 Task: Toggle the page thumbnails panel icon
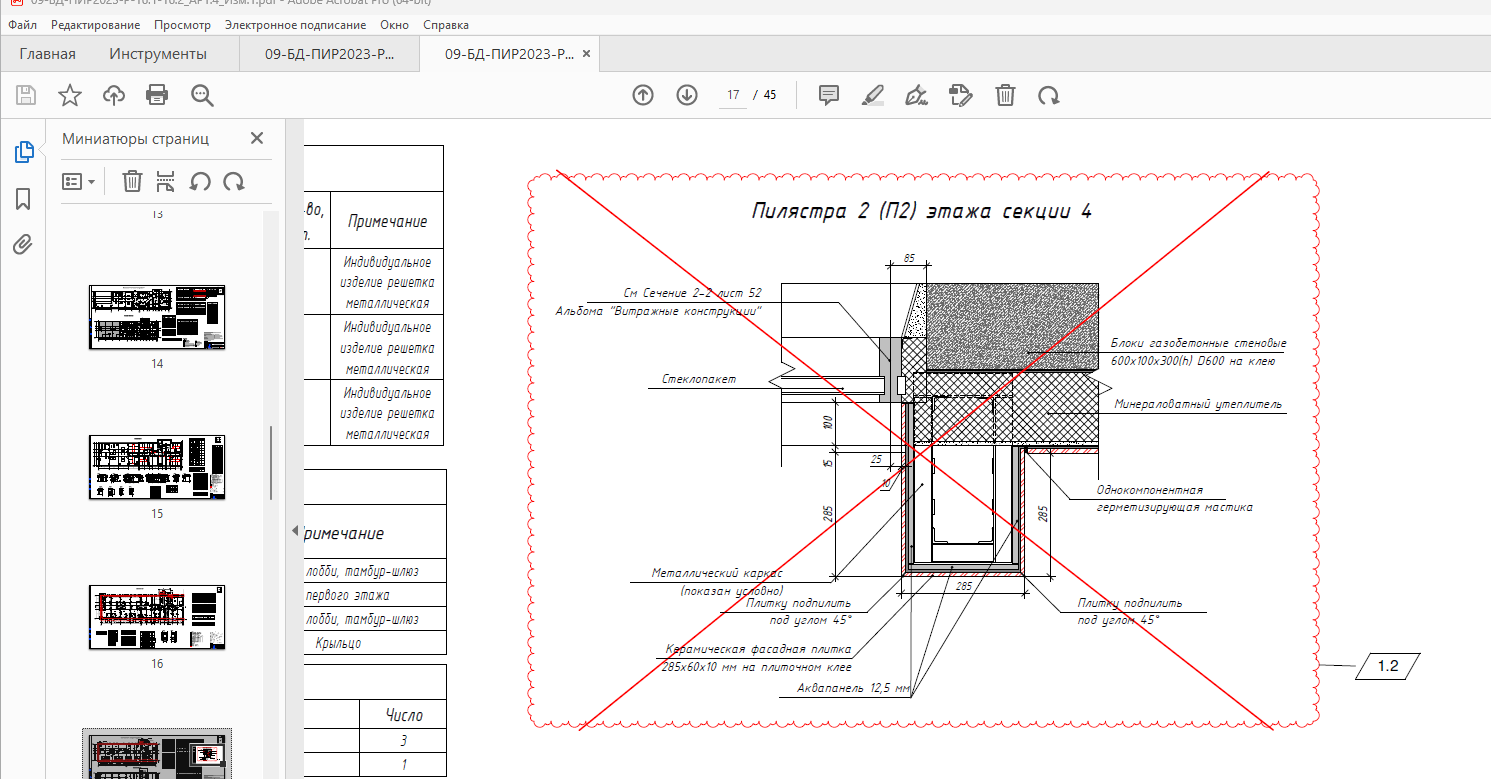24,152
